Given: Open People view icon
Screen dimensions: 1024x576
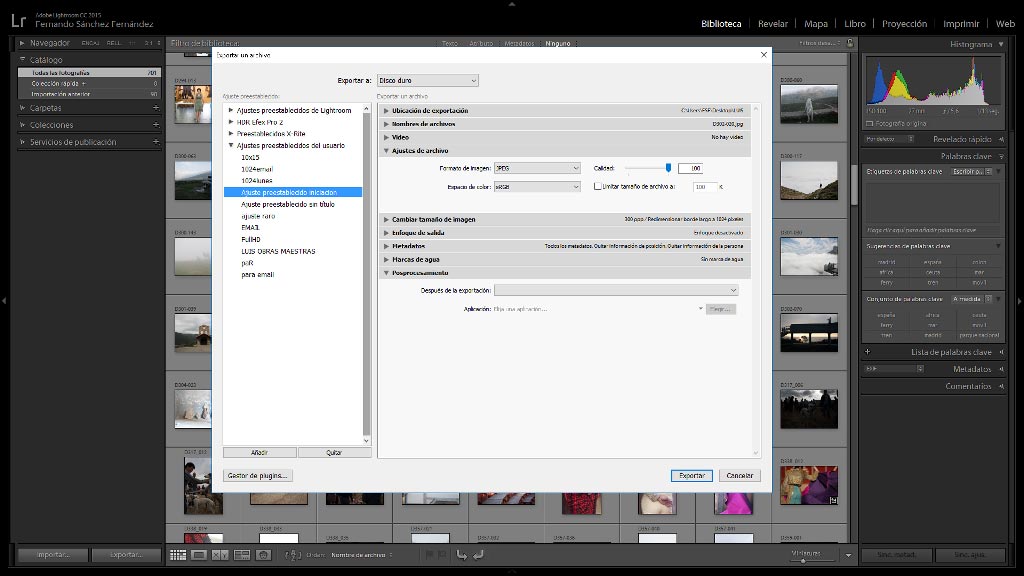Looking at the screenshot, I should click(x=263, y=554).
